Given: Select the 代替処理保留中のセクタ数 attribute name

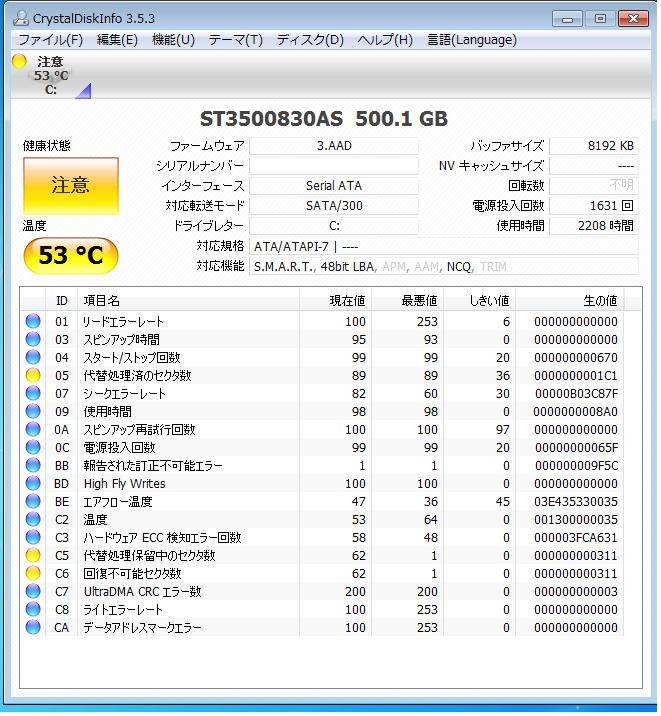Looking at the screenshot, I should (x=149, y=555).
